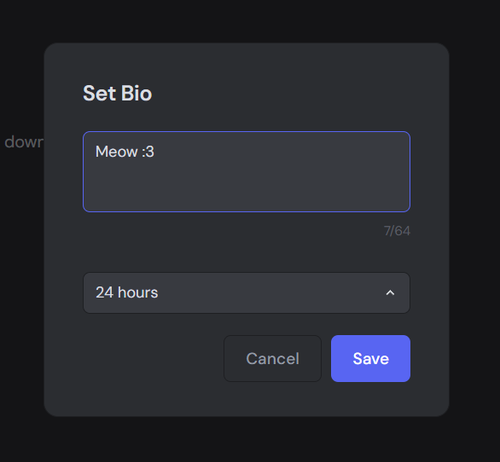This screenshot has width=500, height=462.
Task: Collapse the expiry duration selector via chevron
Action: (x=390, y=293)
